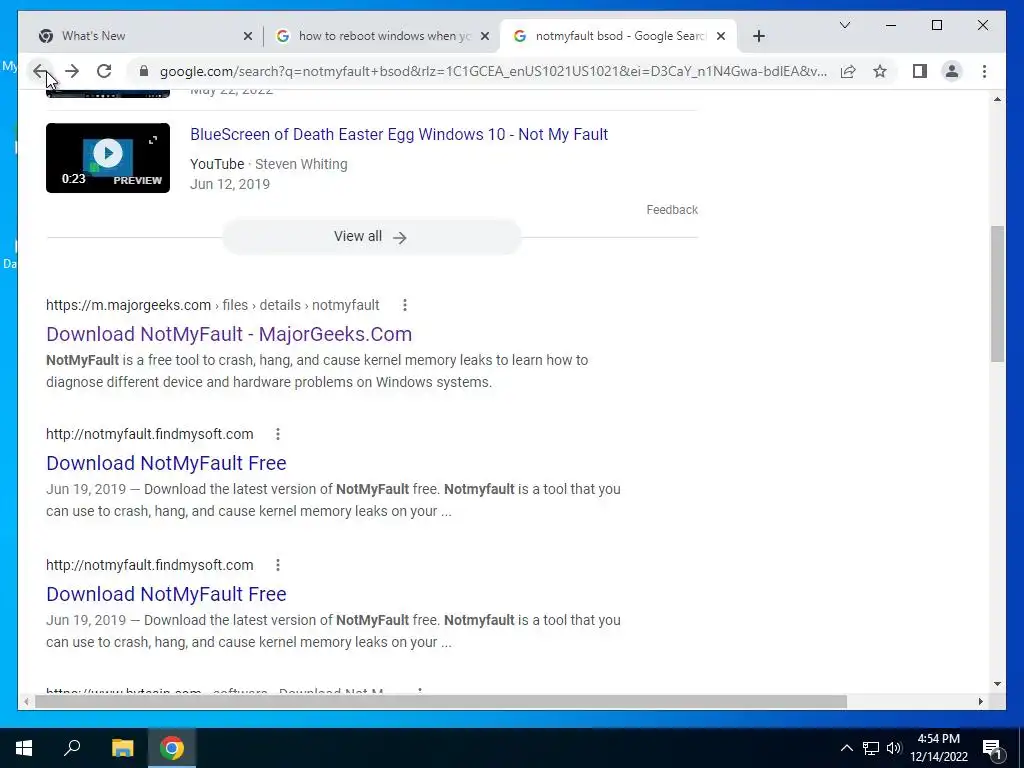Open options for second findmysoft result
This screenshot has width=1024, height=768.
pos(278,565)
